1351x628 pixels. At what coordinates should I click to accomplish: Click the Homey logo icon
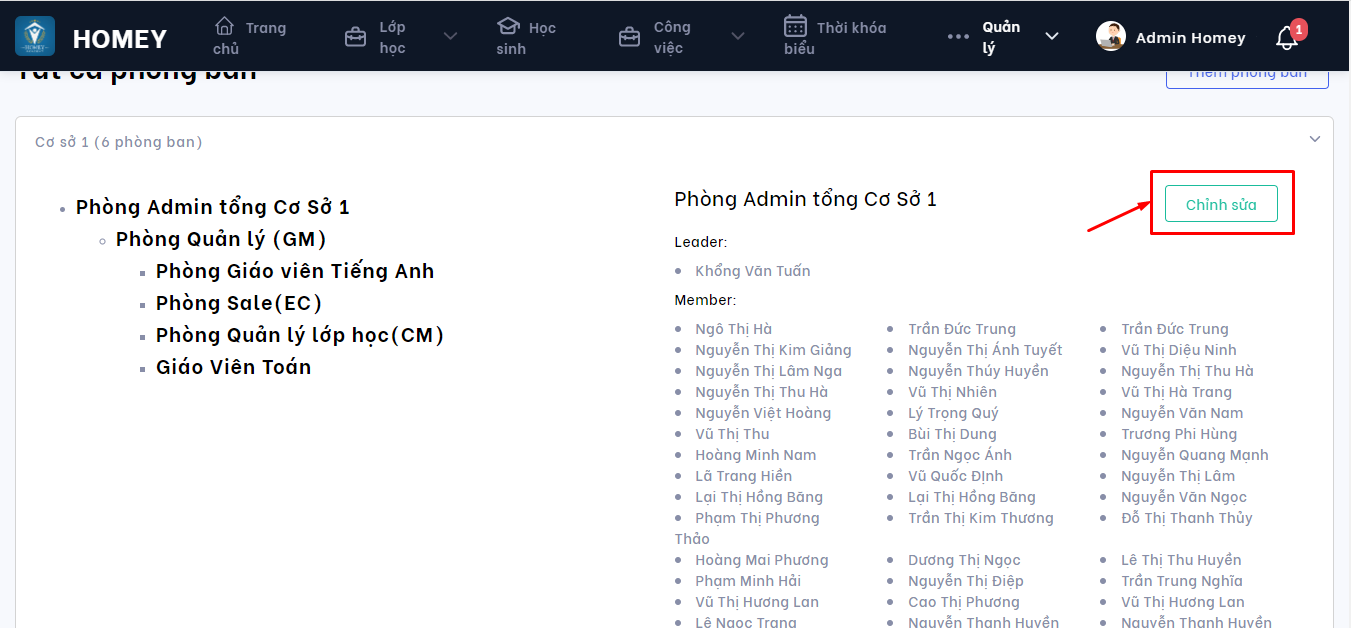[35, 37]
